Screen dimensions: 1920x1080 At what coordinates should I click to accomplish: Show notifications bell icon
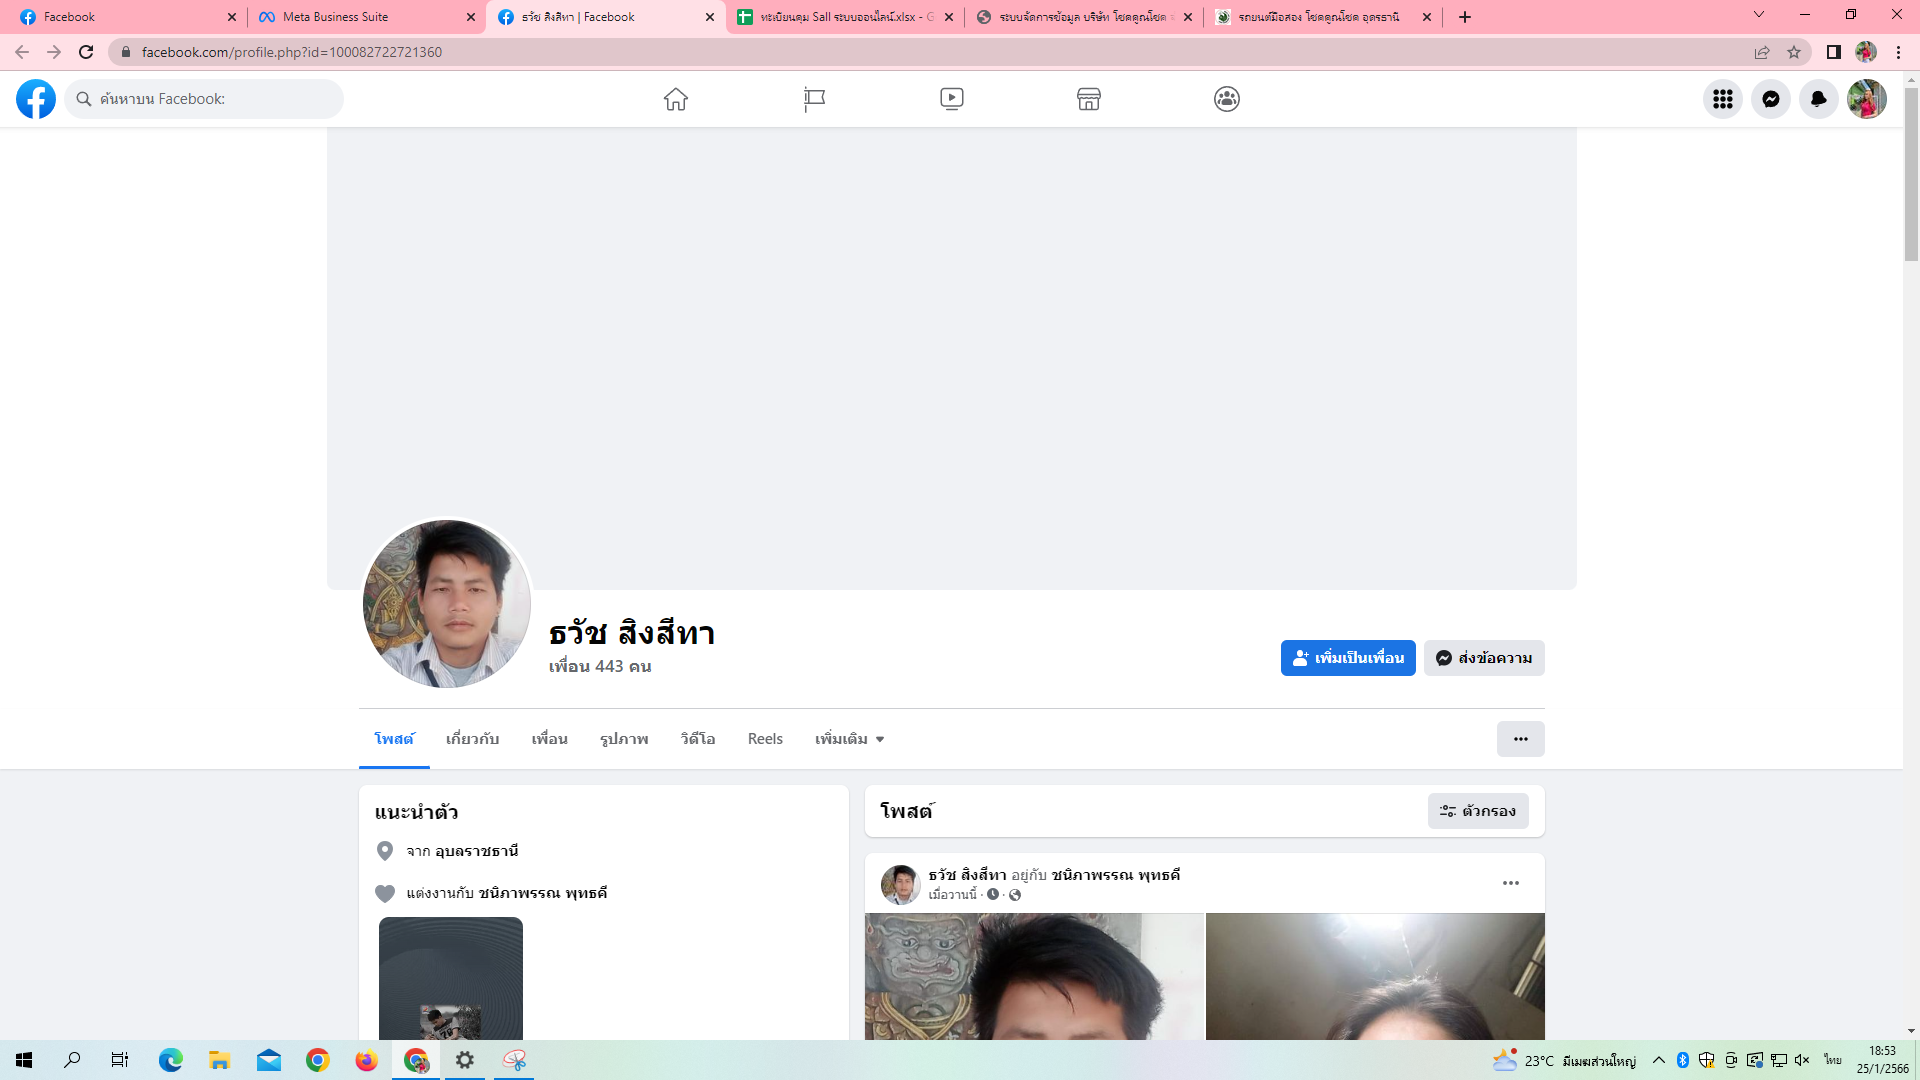[1818, 99]
